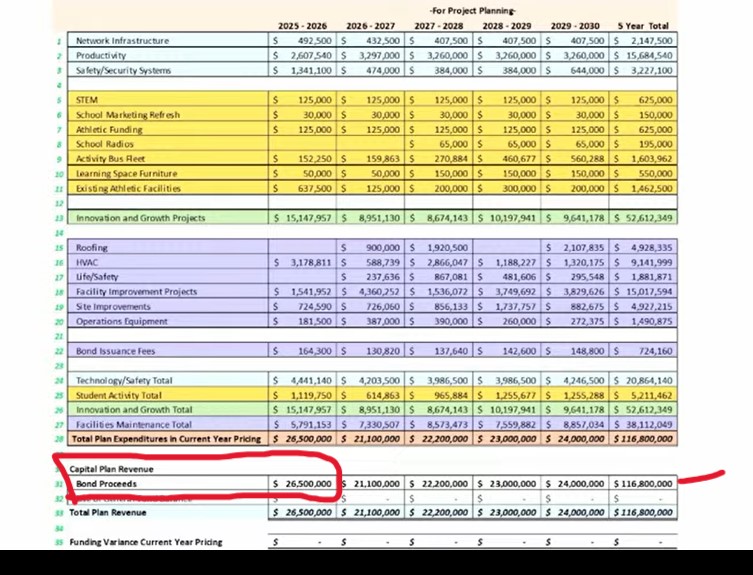Click Bond Issuance Fees 164,300 cell

tap(303, 351)
